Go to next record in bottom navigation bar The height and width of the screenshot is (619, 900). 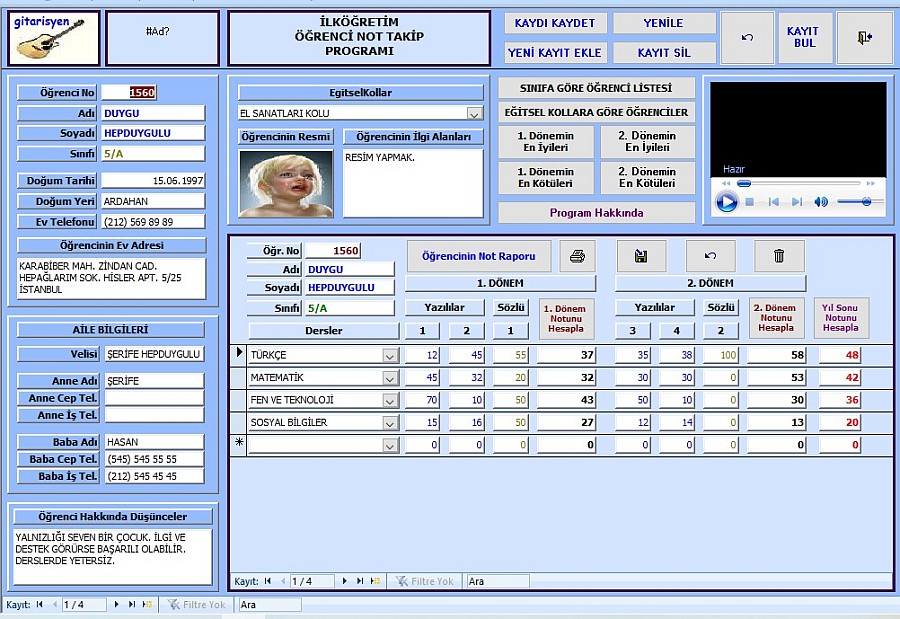pyautogui.click(x=117, y=605)
